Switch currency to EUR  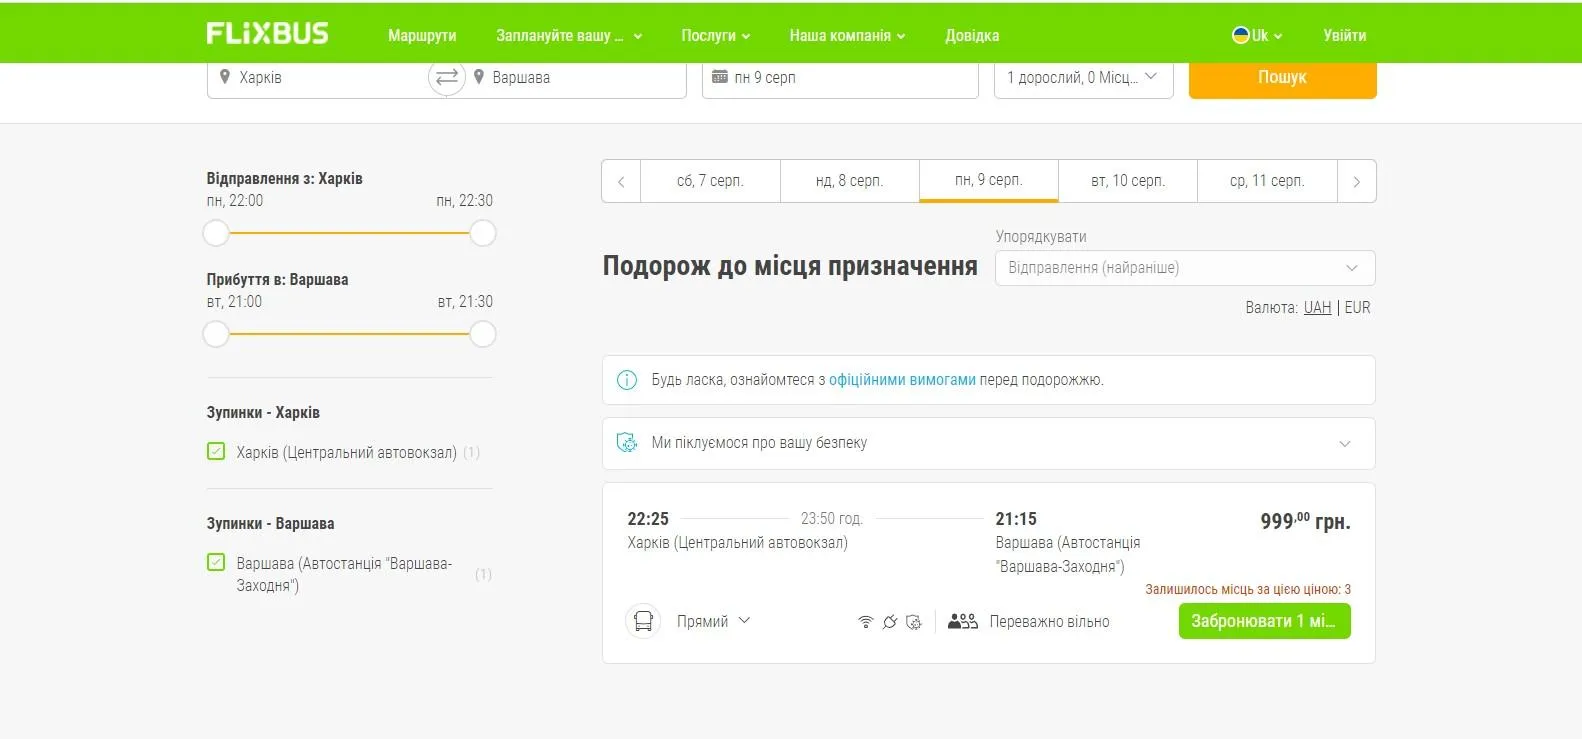pos(1357,308)
